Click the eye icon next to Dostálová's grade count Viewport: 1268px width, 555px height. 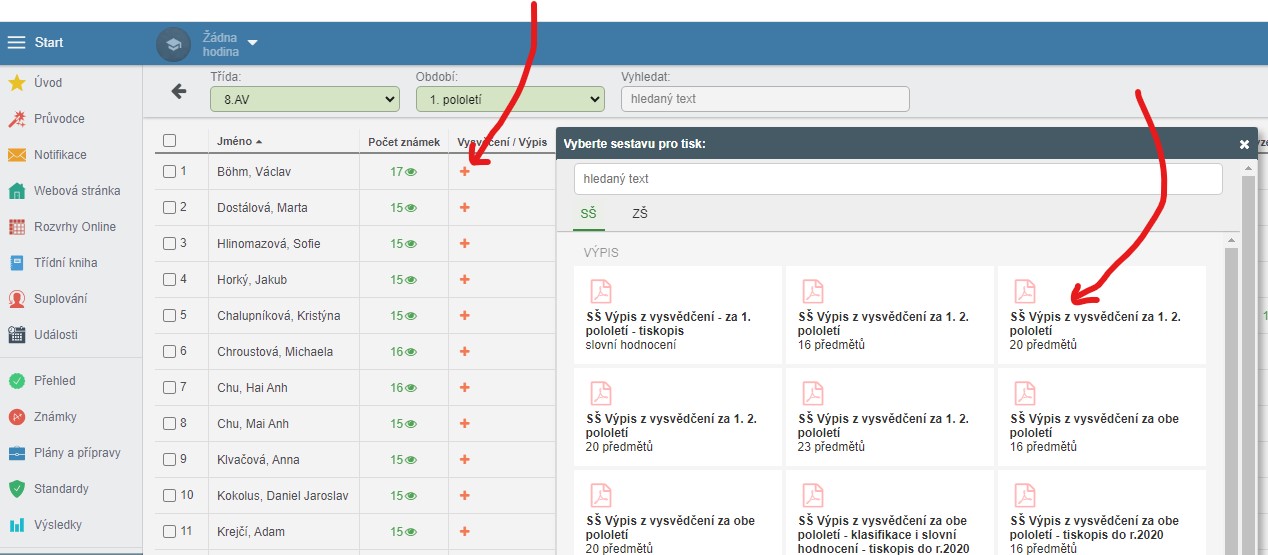(x=411, y=208)
